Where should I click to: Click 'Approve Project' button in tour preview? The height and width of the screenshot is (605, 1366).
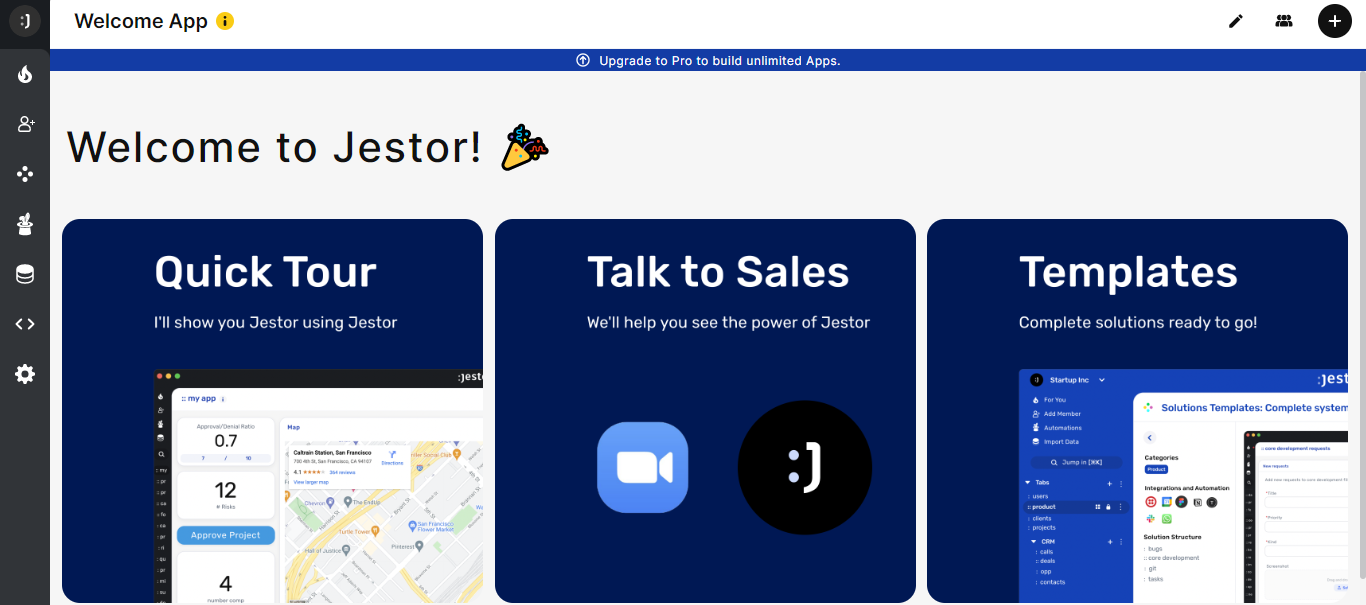[226, 535]
